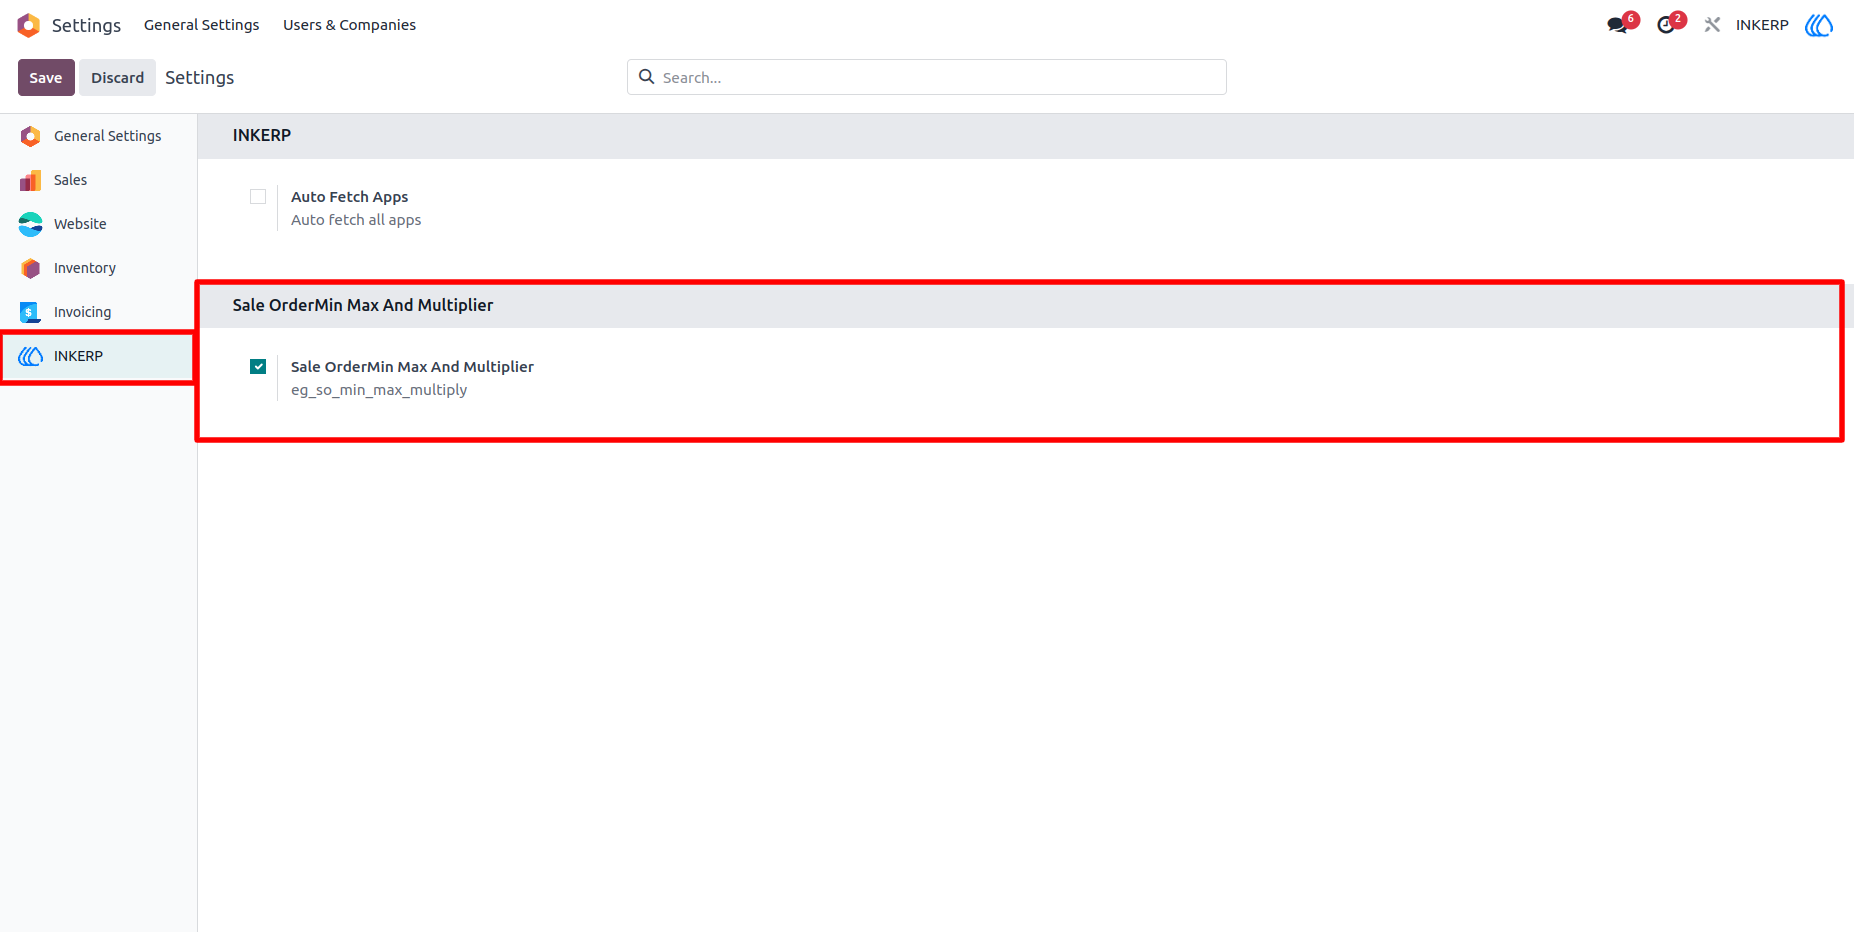
Task: Switch to the Inventory settings tab
Action: point(98,268)
